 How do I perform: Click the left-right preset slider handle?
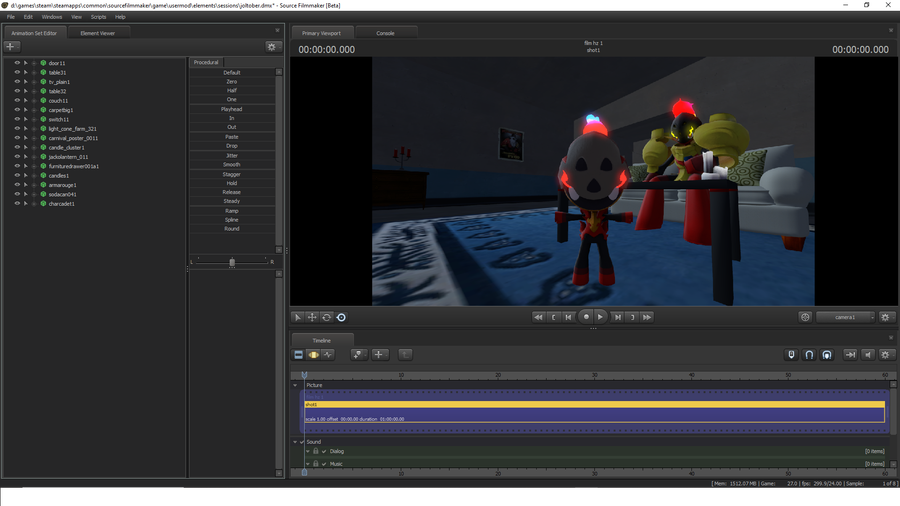(232, 262)
